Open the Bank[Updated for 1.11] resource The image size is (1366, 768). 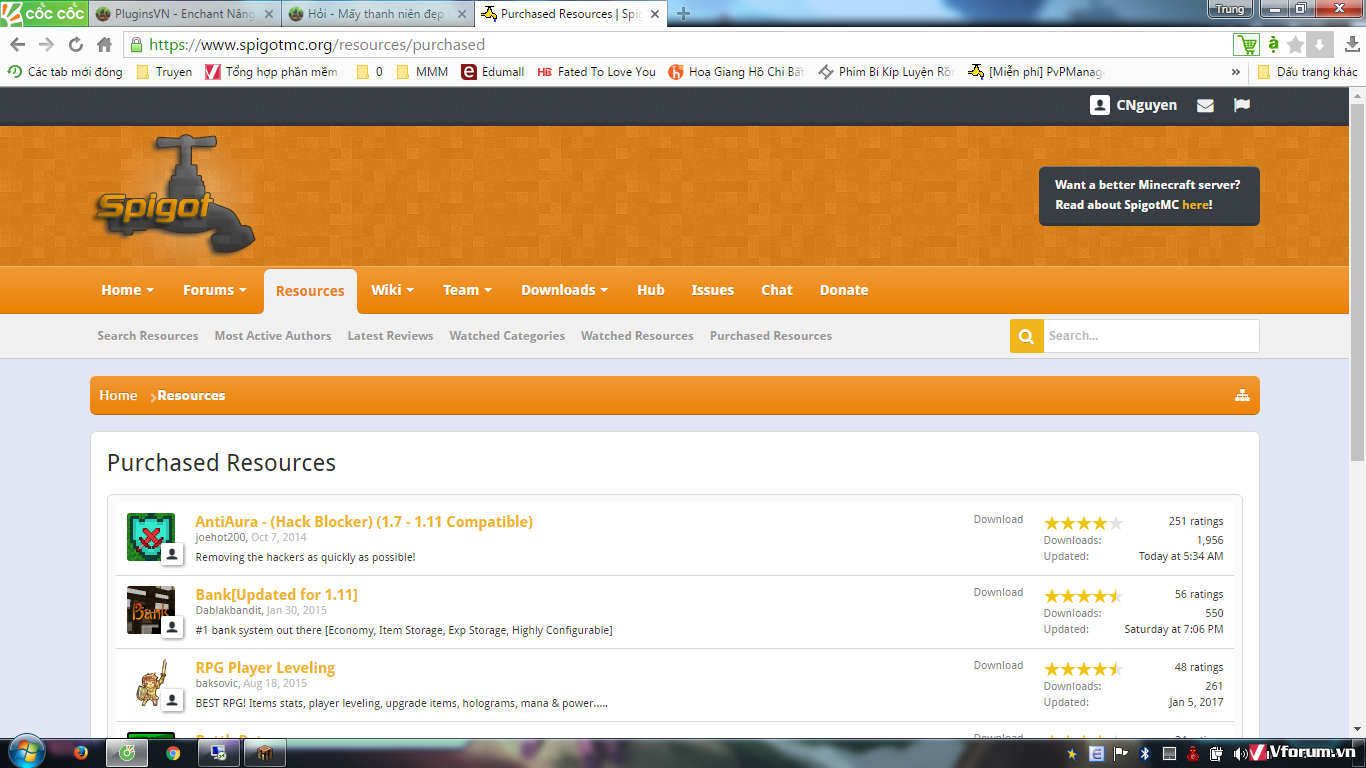point(276,595)
